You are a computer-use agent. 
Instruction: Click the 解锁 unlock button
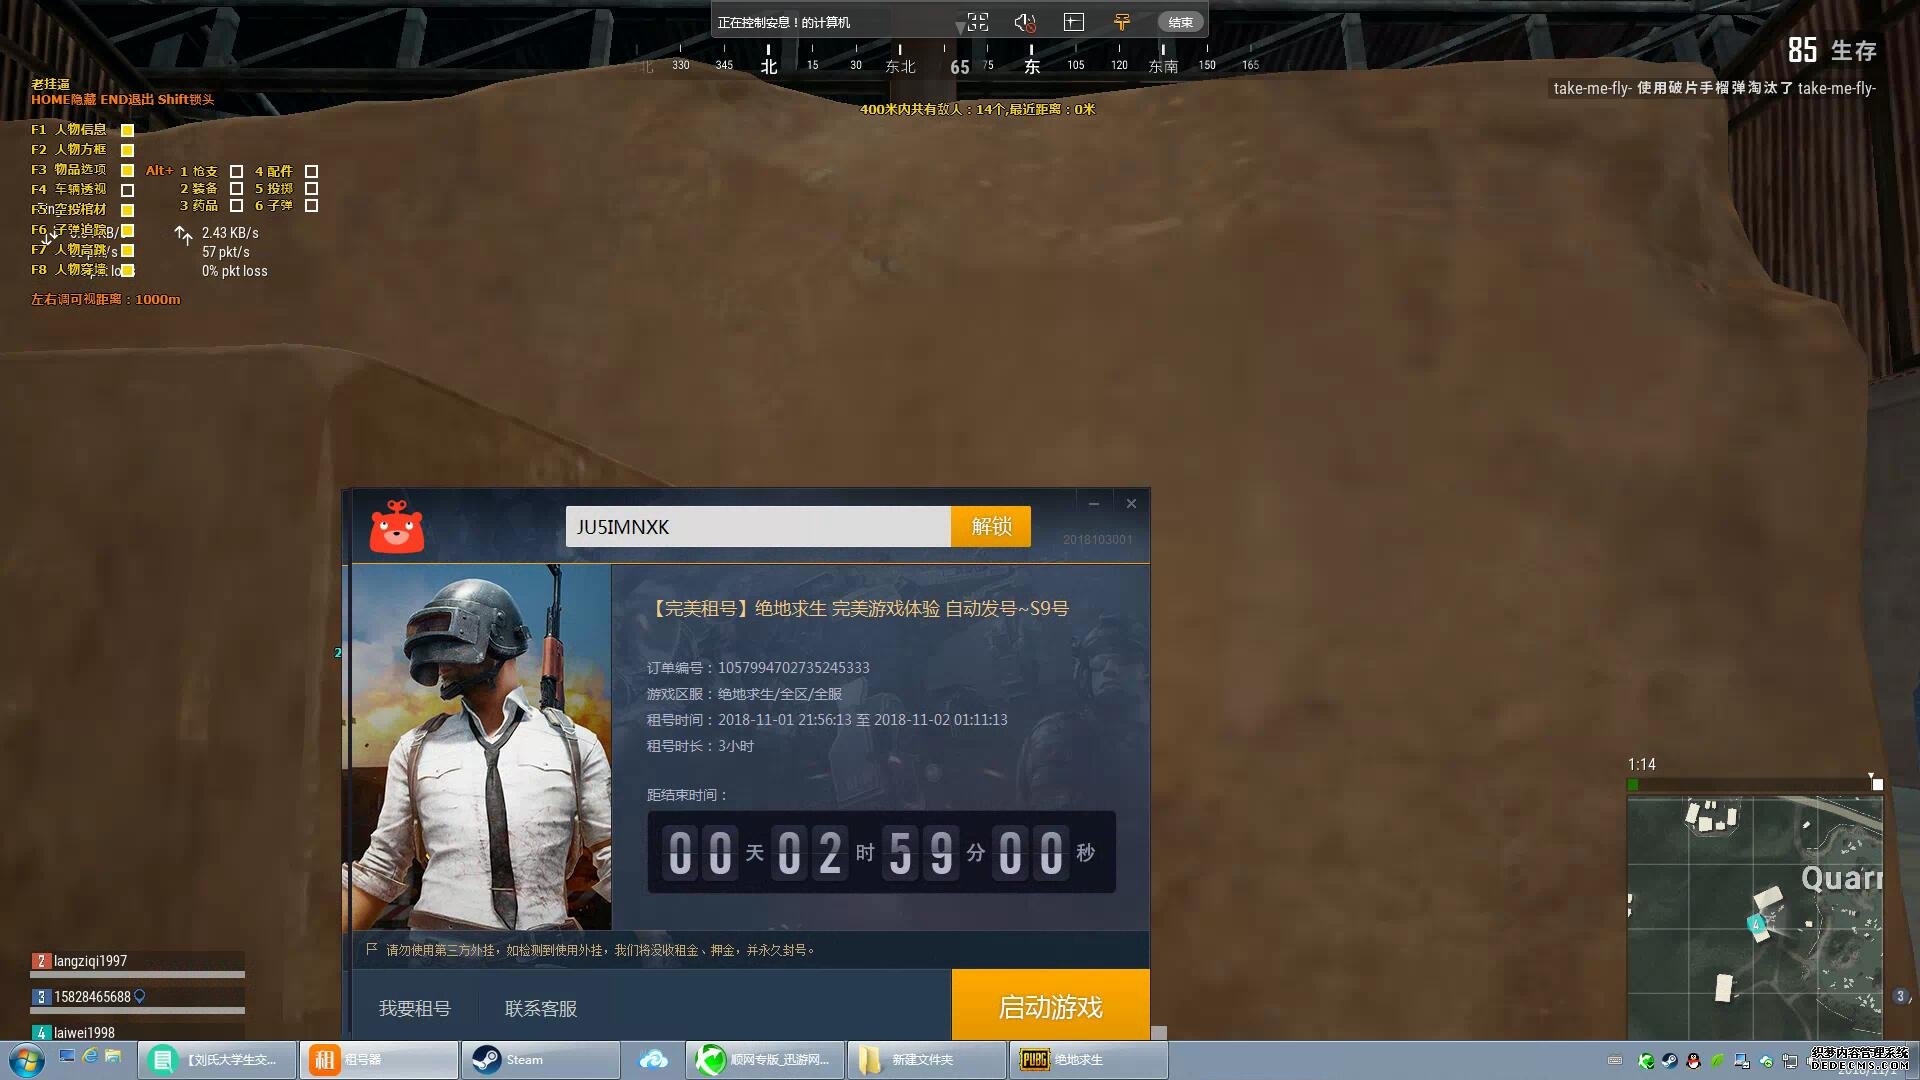click(x=991, y=526)
